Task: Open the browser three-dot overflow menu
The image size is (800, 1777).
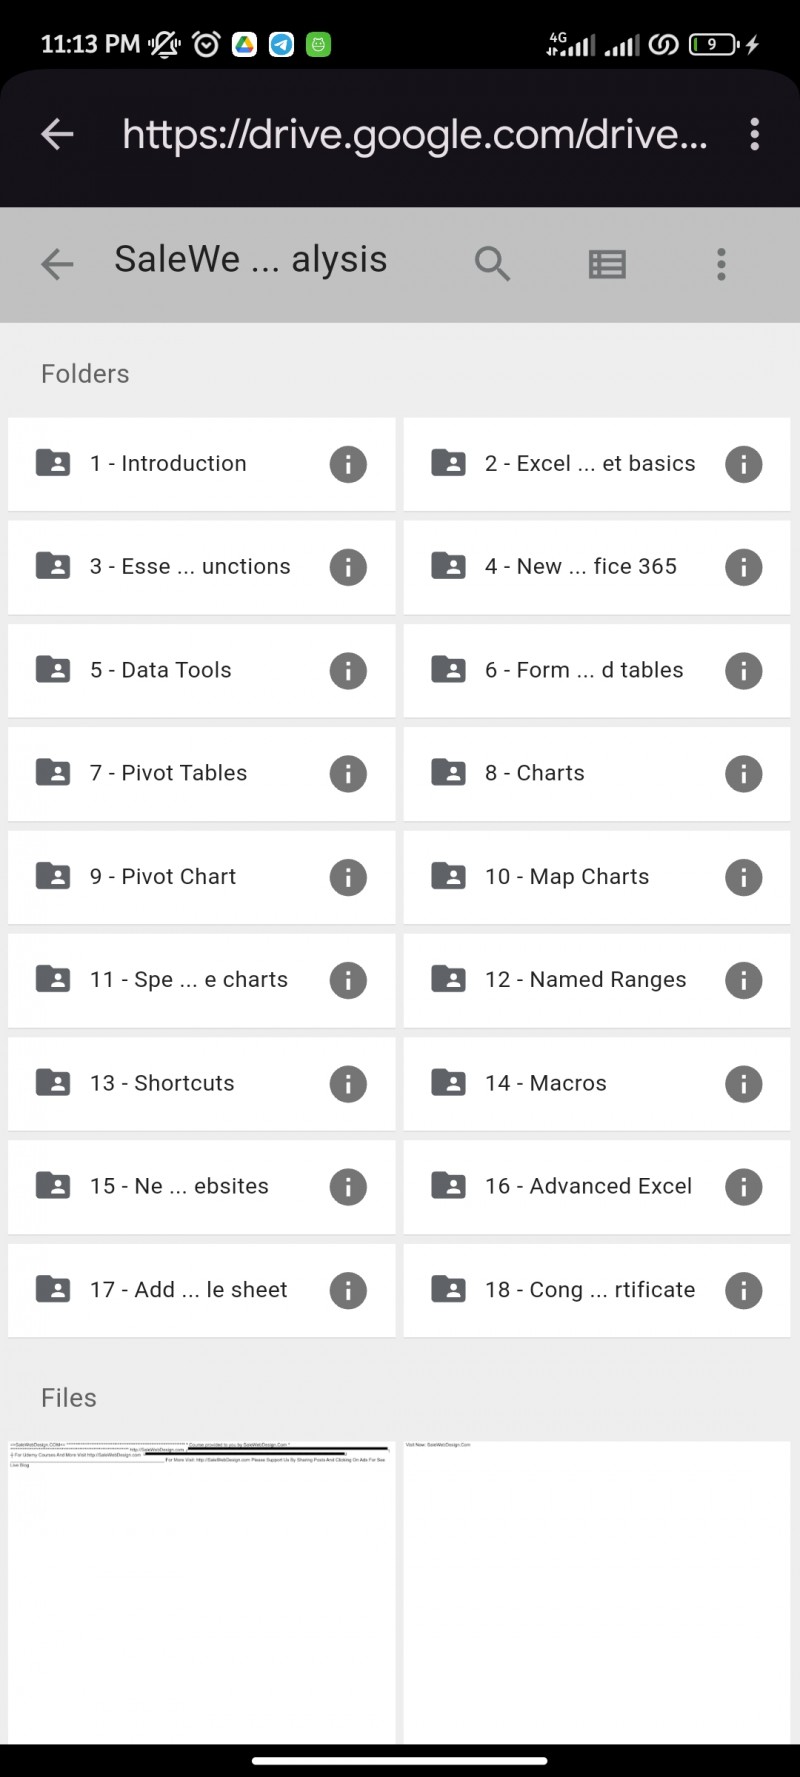Action: 754,134
